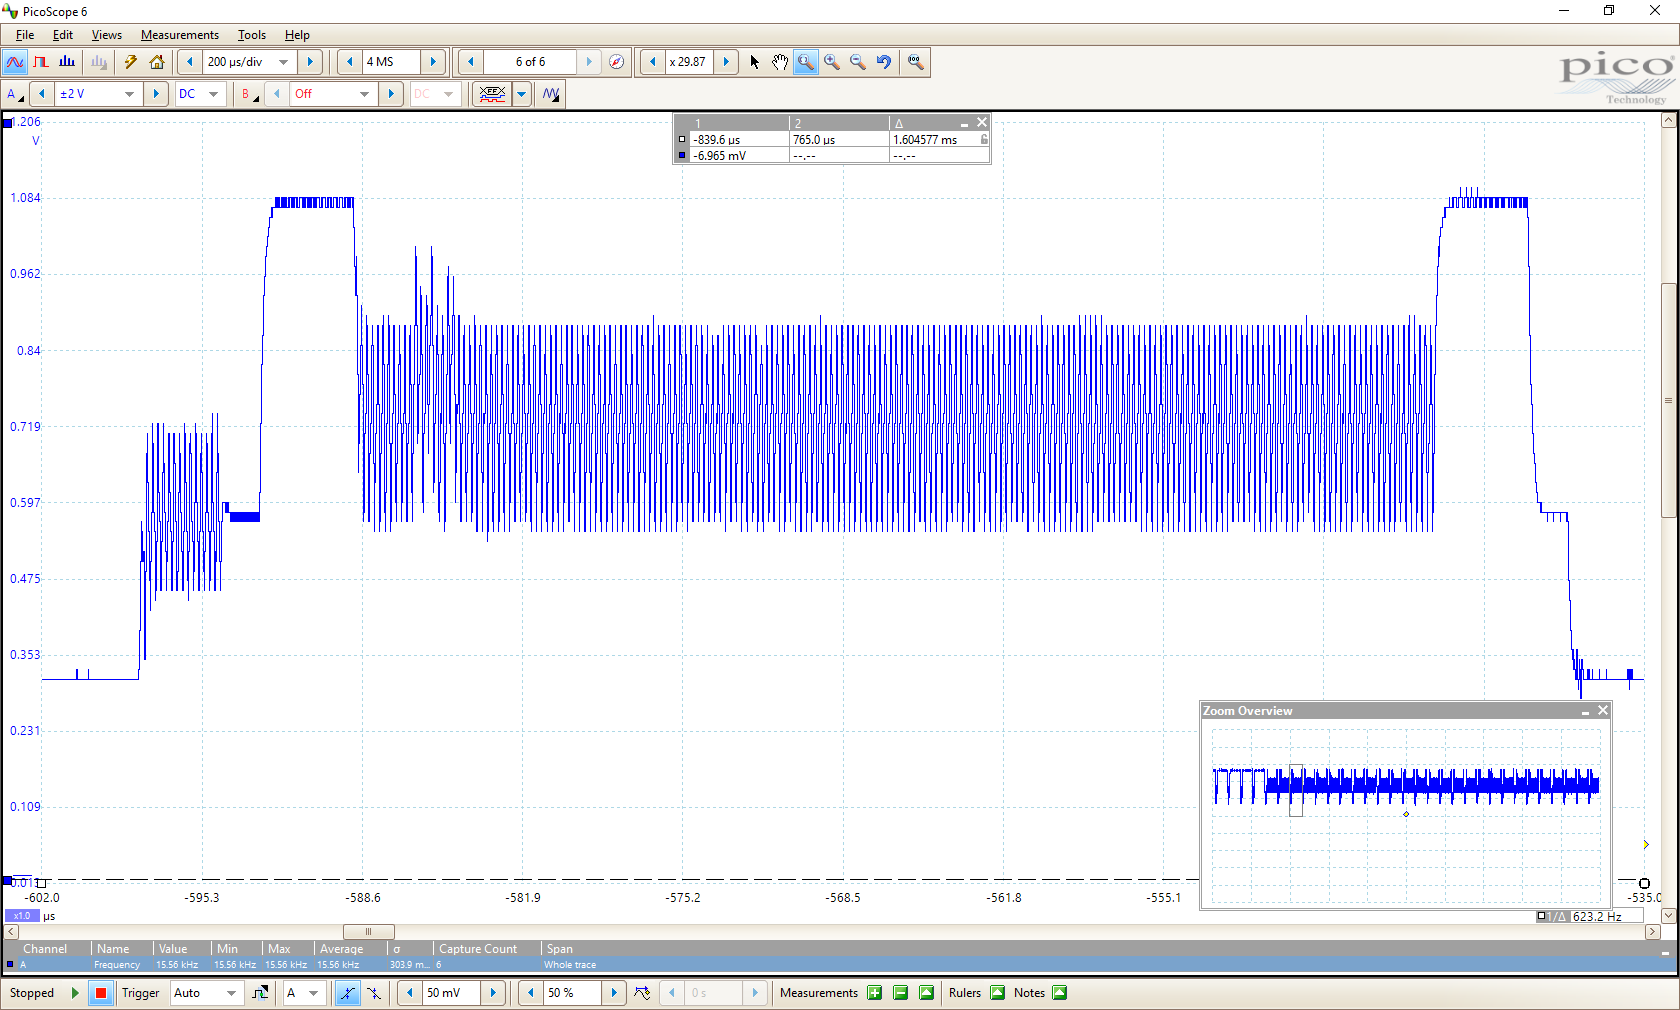Increase horizontal zoom factor
Screen dimensions: 1680x1010
[x=726, y=62]
